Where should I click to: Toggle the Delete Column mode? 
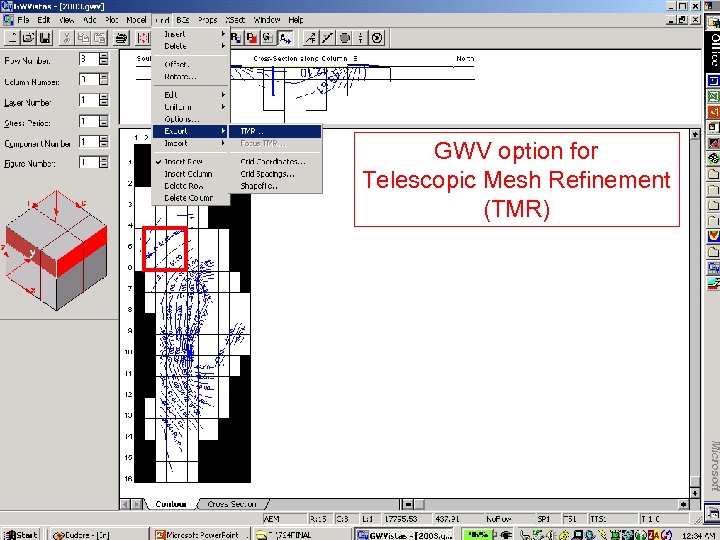(191, 198)
